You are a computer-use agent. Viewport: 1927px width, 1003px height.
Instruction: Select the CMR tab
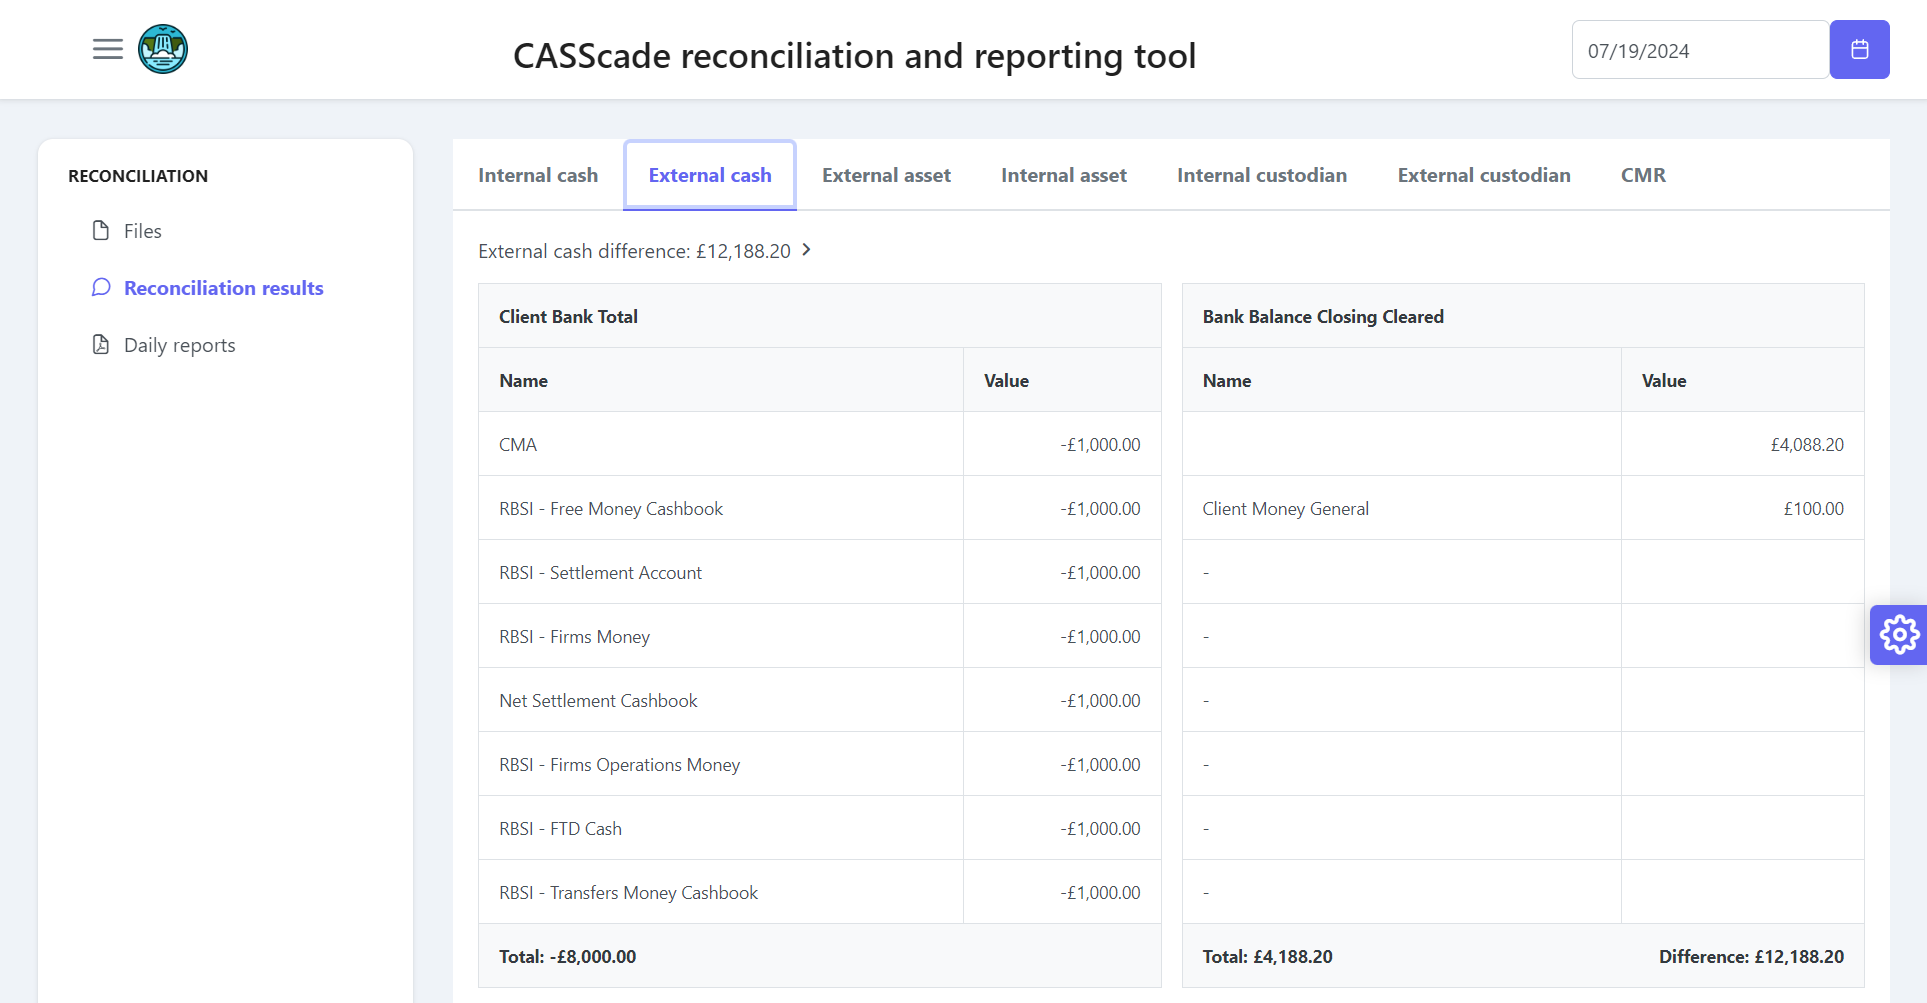click(1643, 175)
